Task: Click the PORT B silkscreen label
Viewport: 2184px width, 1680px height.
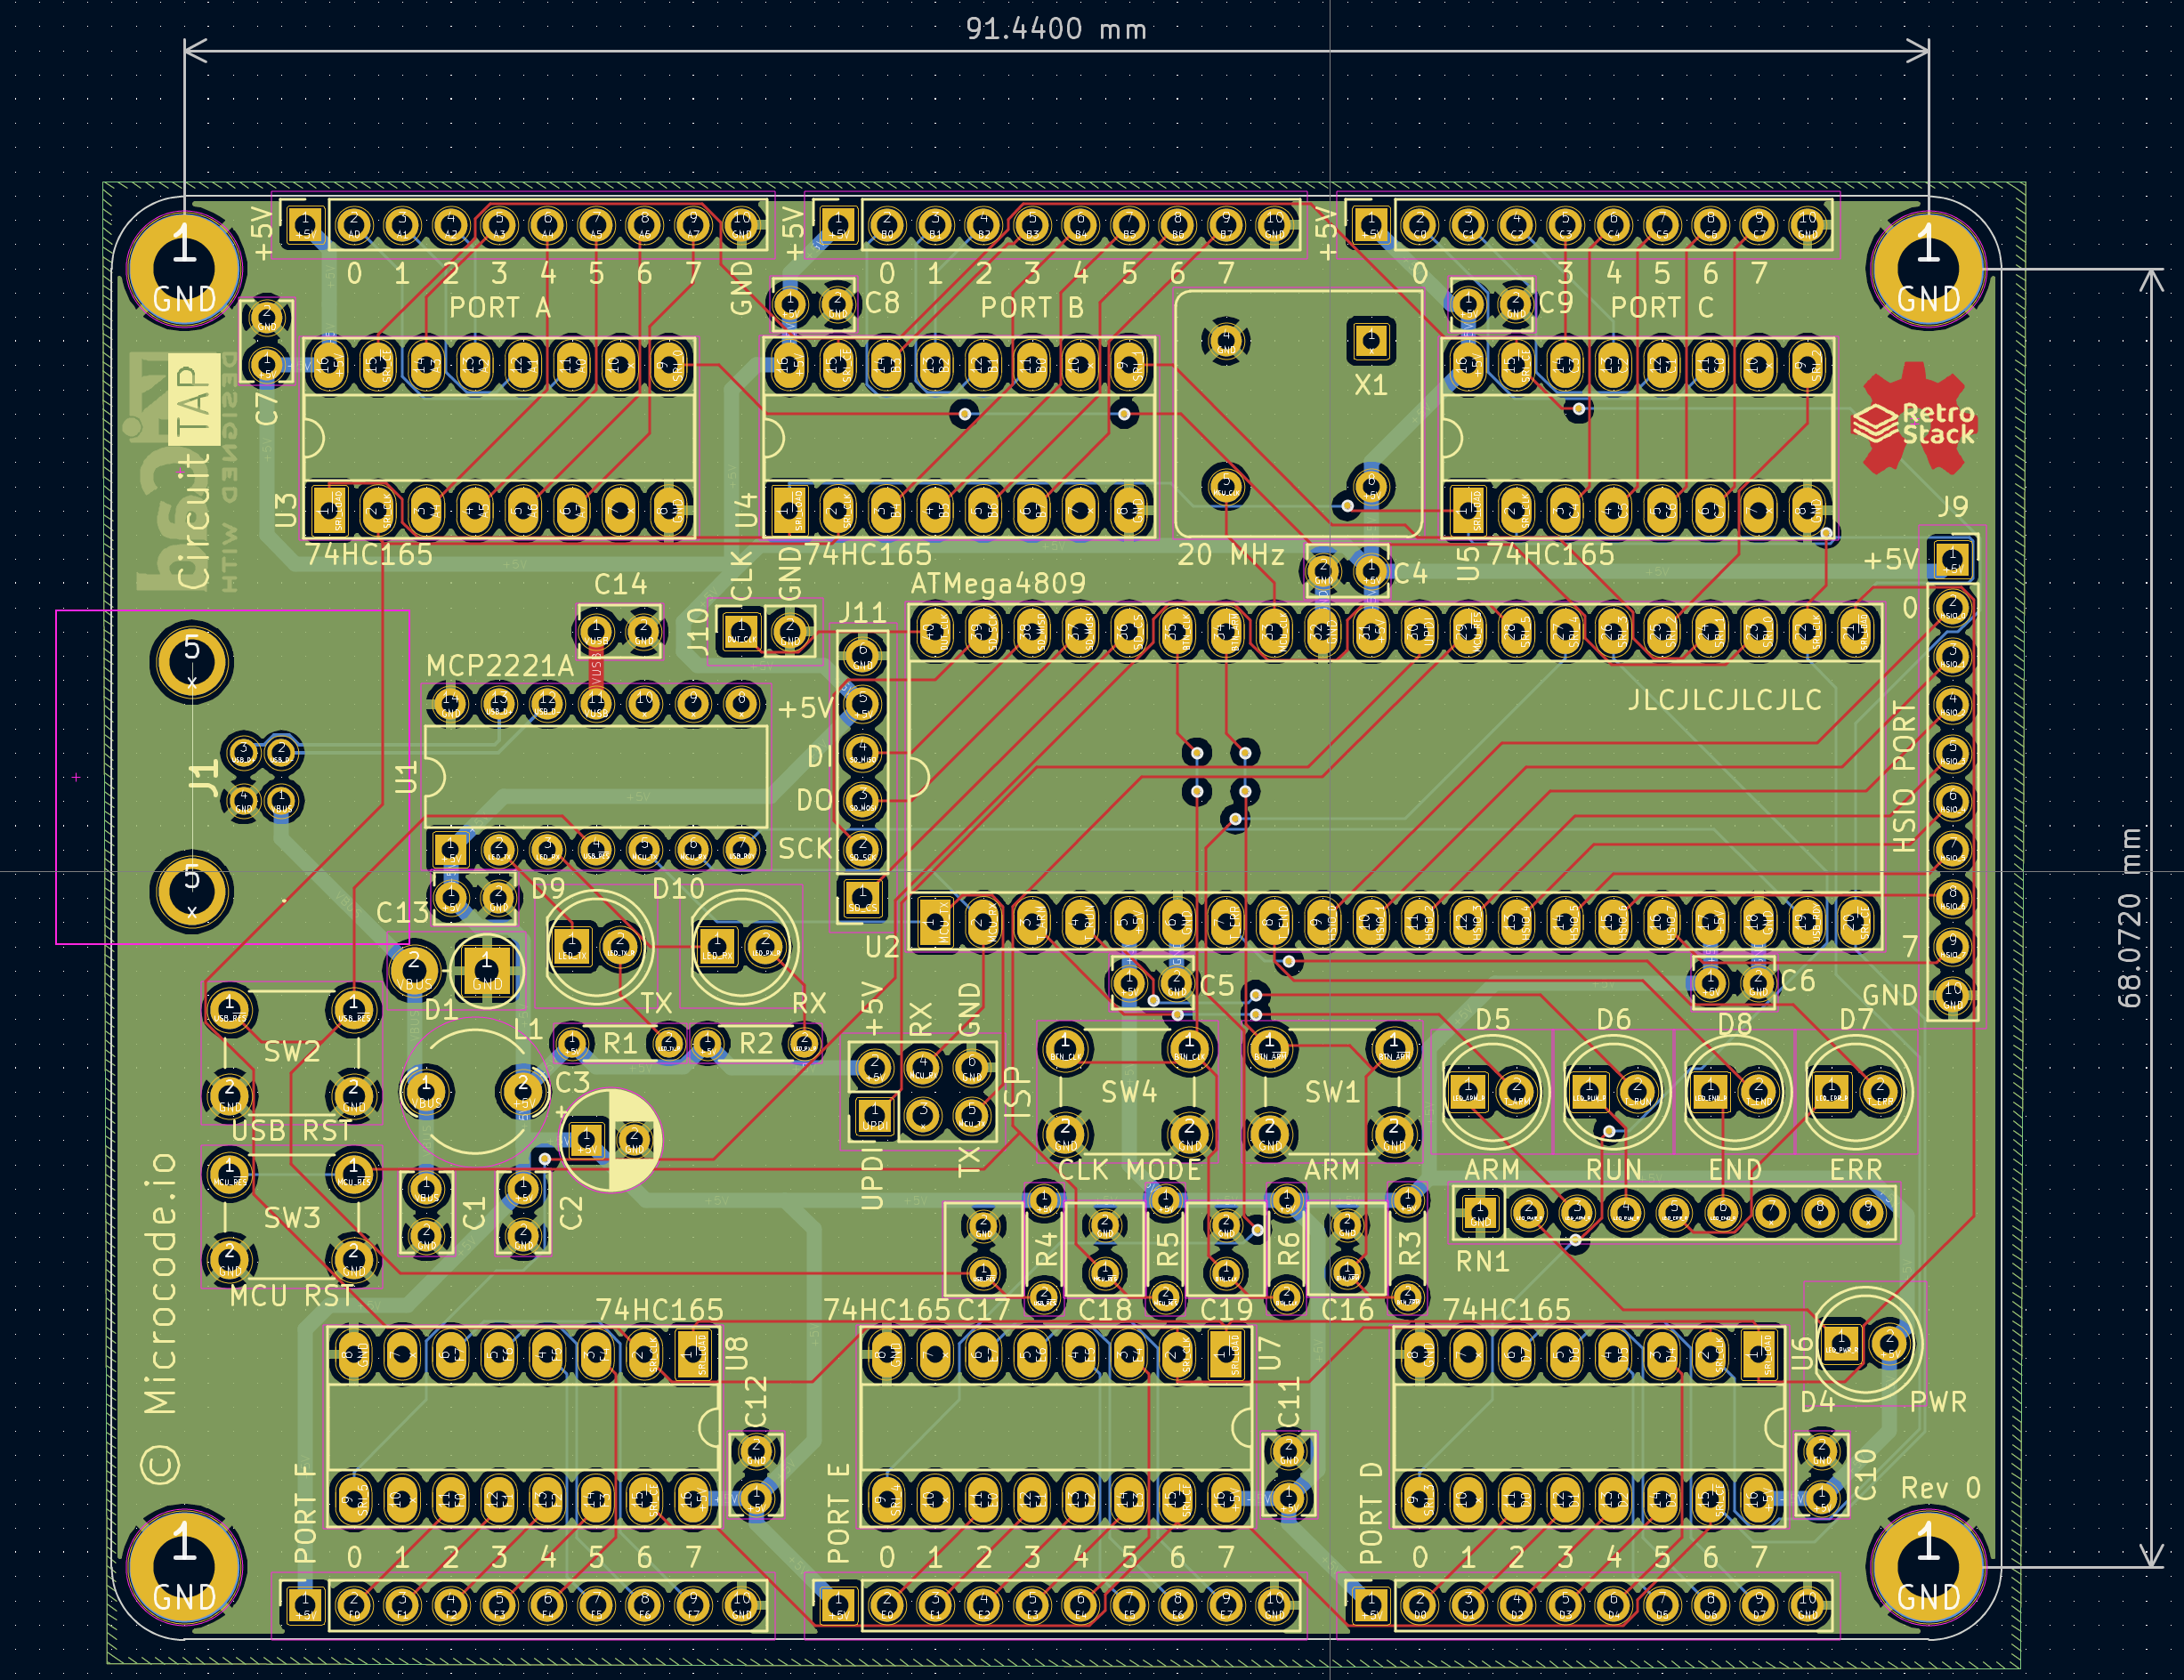Action: click(1032, 307)
